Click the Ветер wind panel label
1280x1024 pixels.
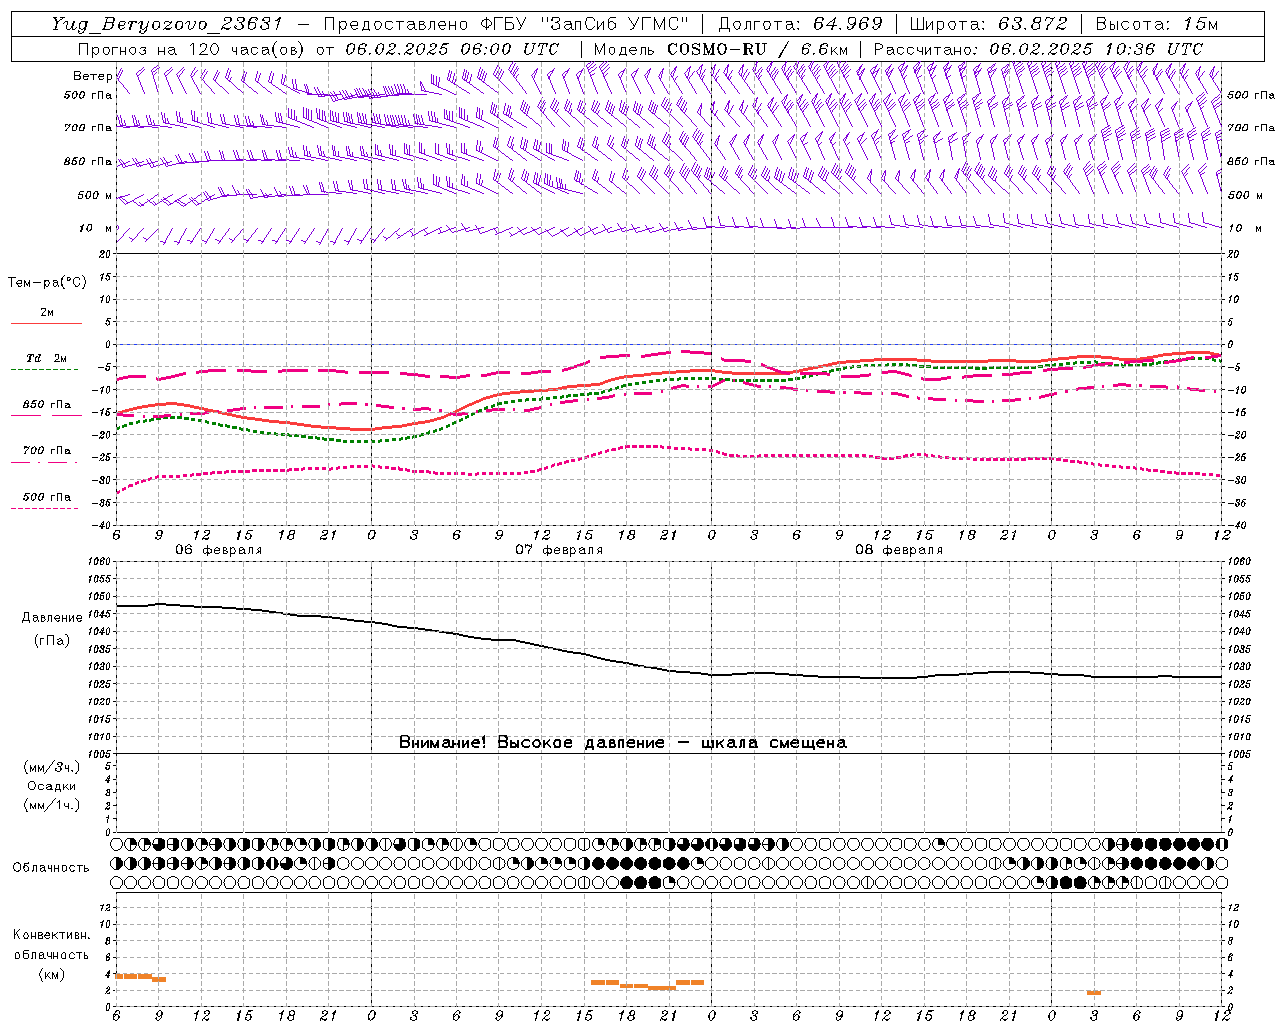click(92, 76)
